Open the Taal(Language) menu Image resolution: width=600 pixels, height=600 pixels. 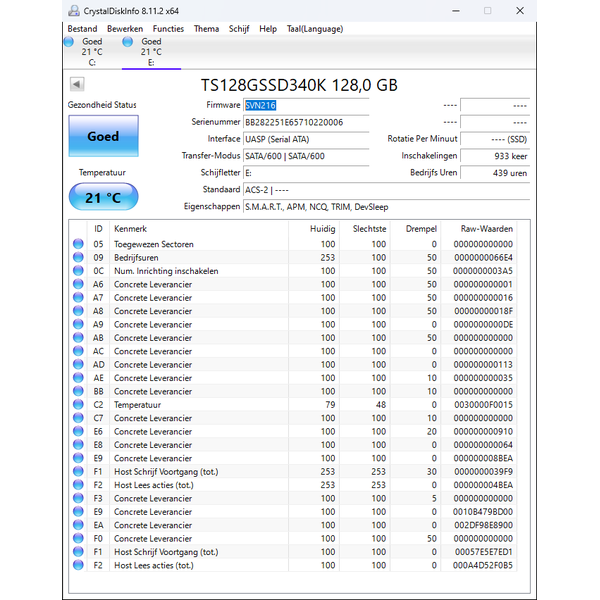(315, 29)
